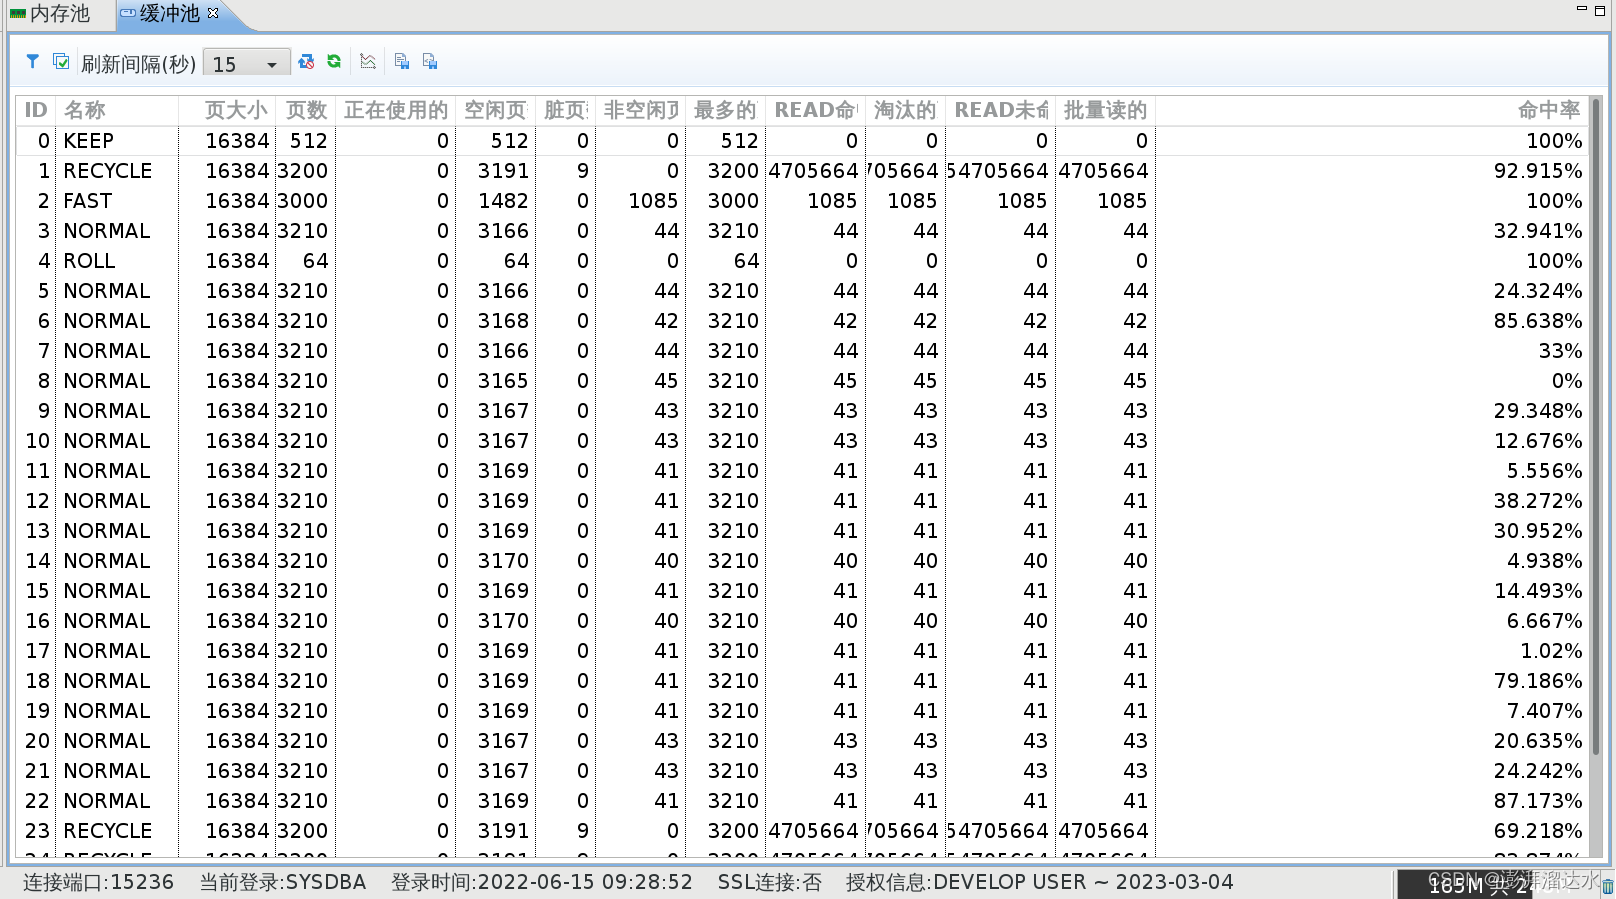
Task: Click the filter funnel icon
Action: (x=32, y=62)
